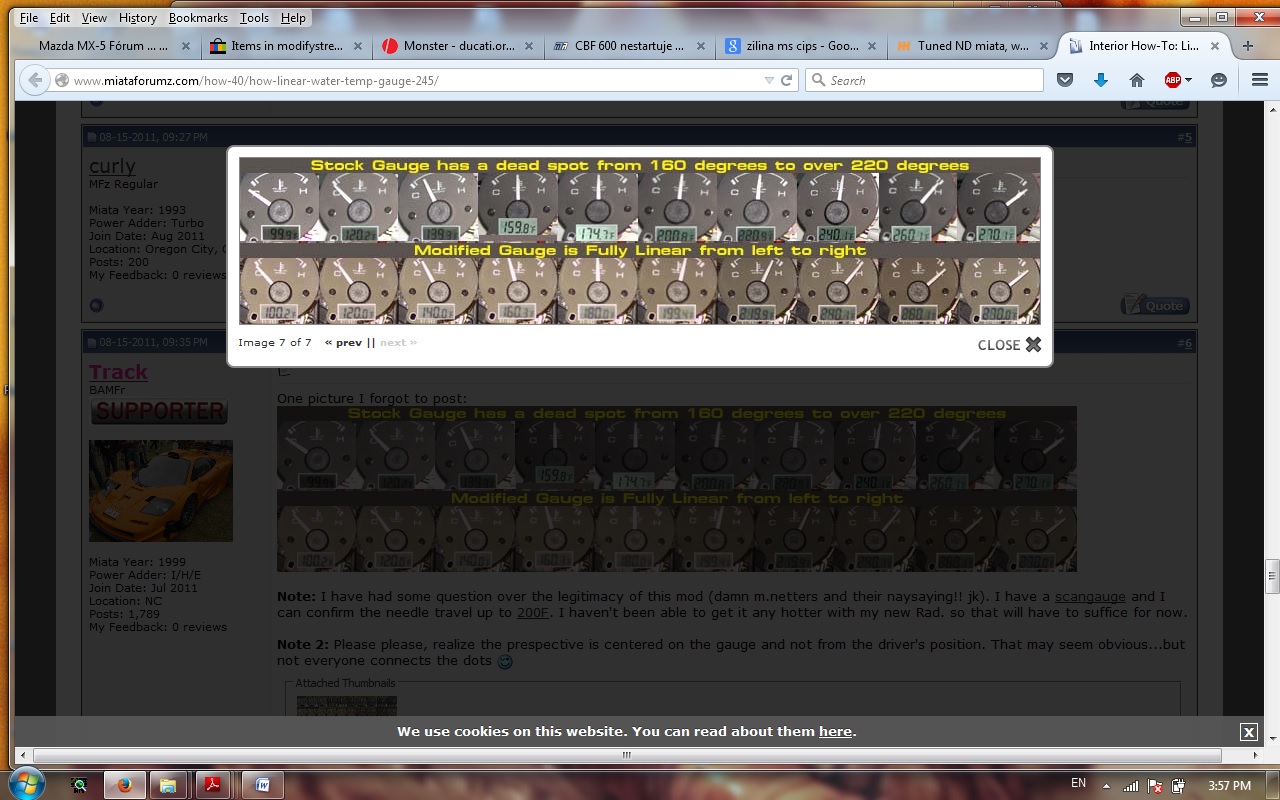
Task: Switch to the CBF 600 nestartuje tab
Action: [x=628, y=46]
